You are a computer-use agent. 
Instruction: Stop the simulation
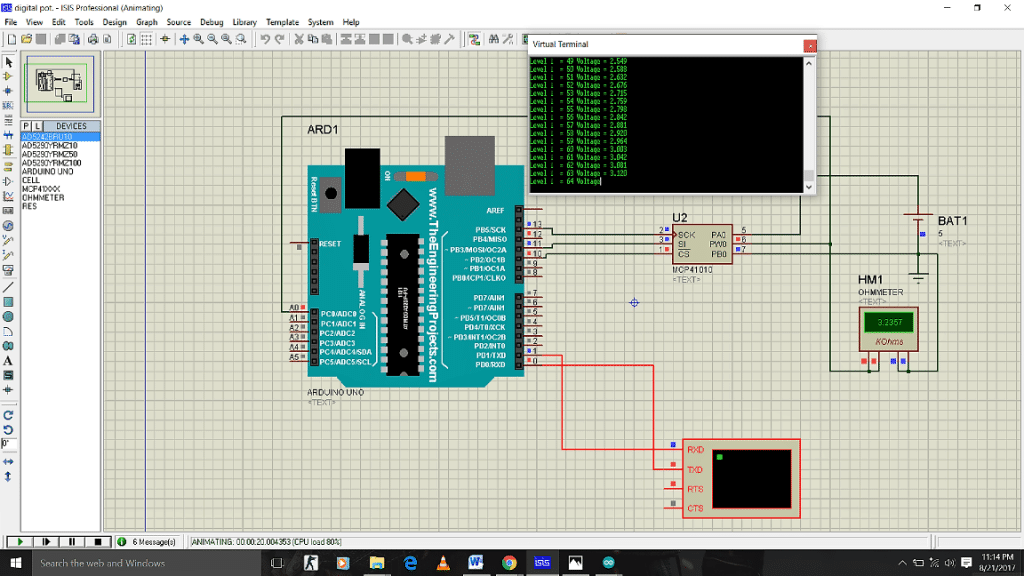pos(98,541)
